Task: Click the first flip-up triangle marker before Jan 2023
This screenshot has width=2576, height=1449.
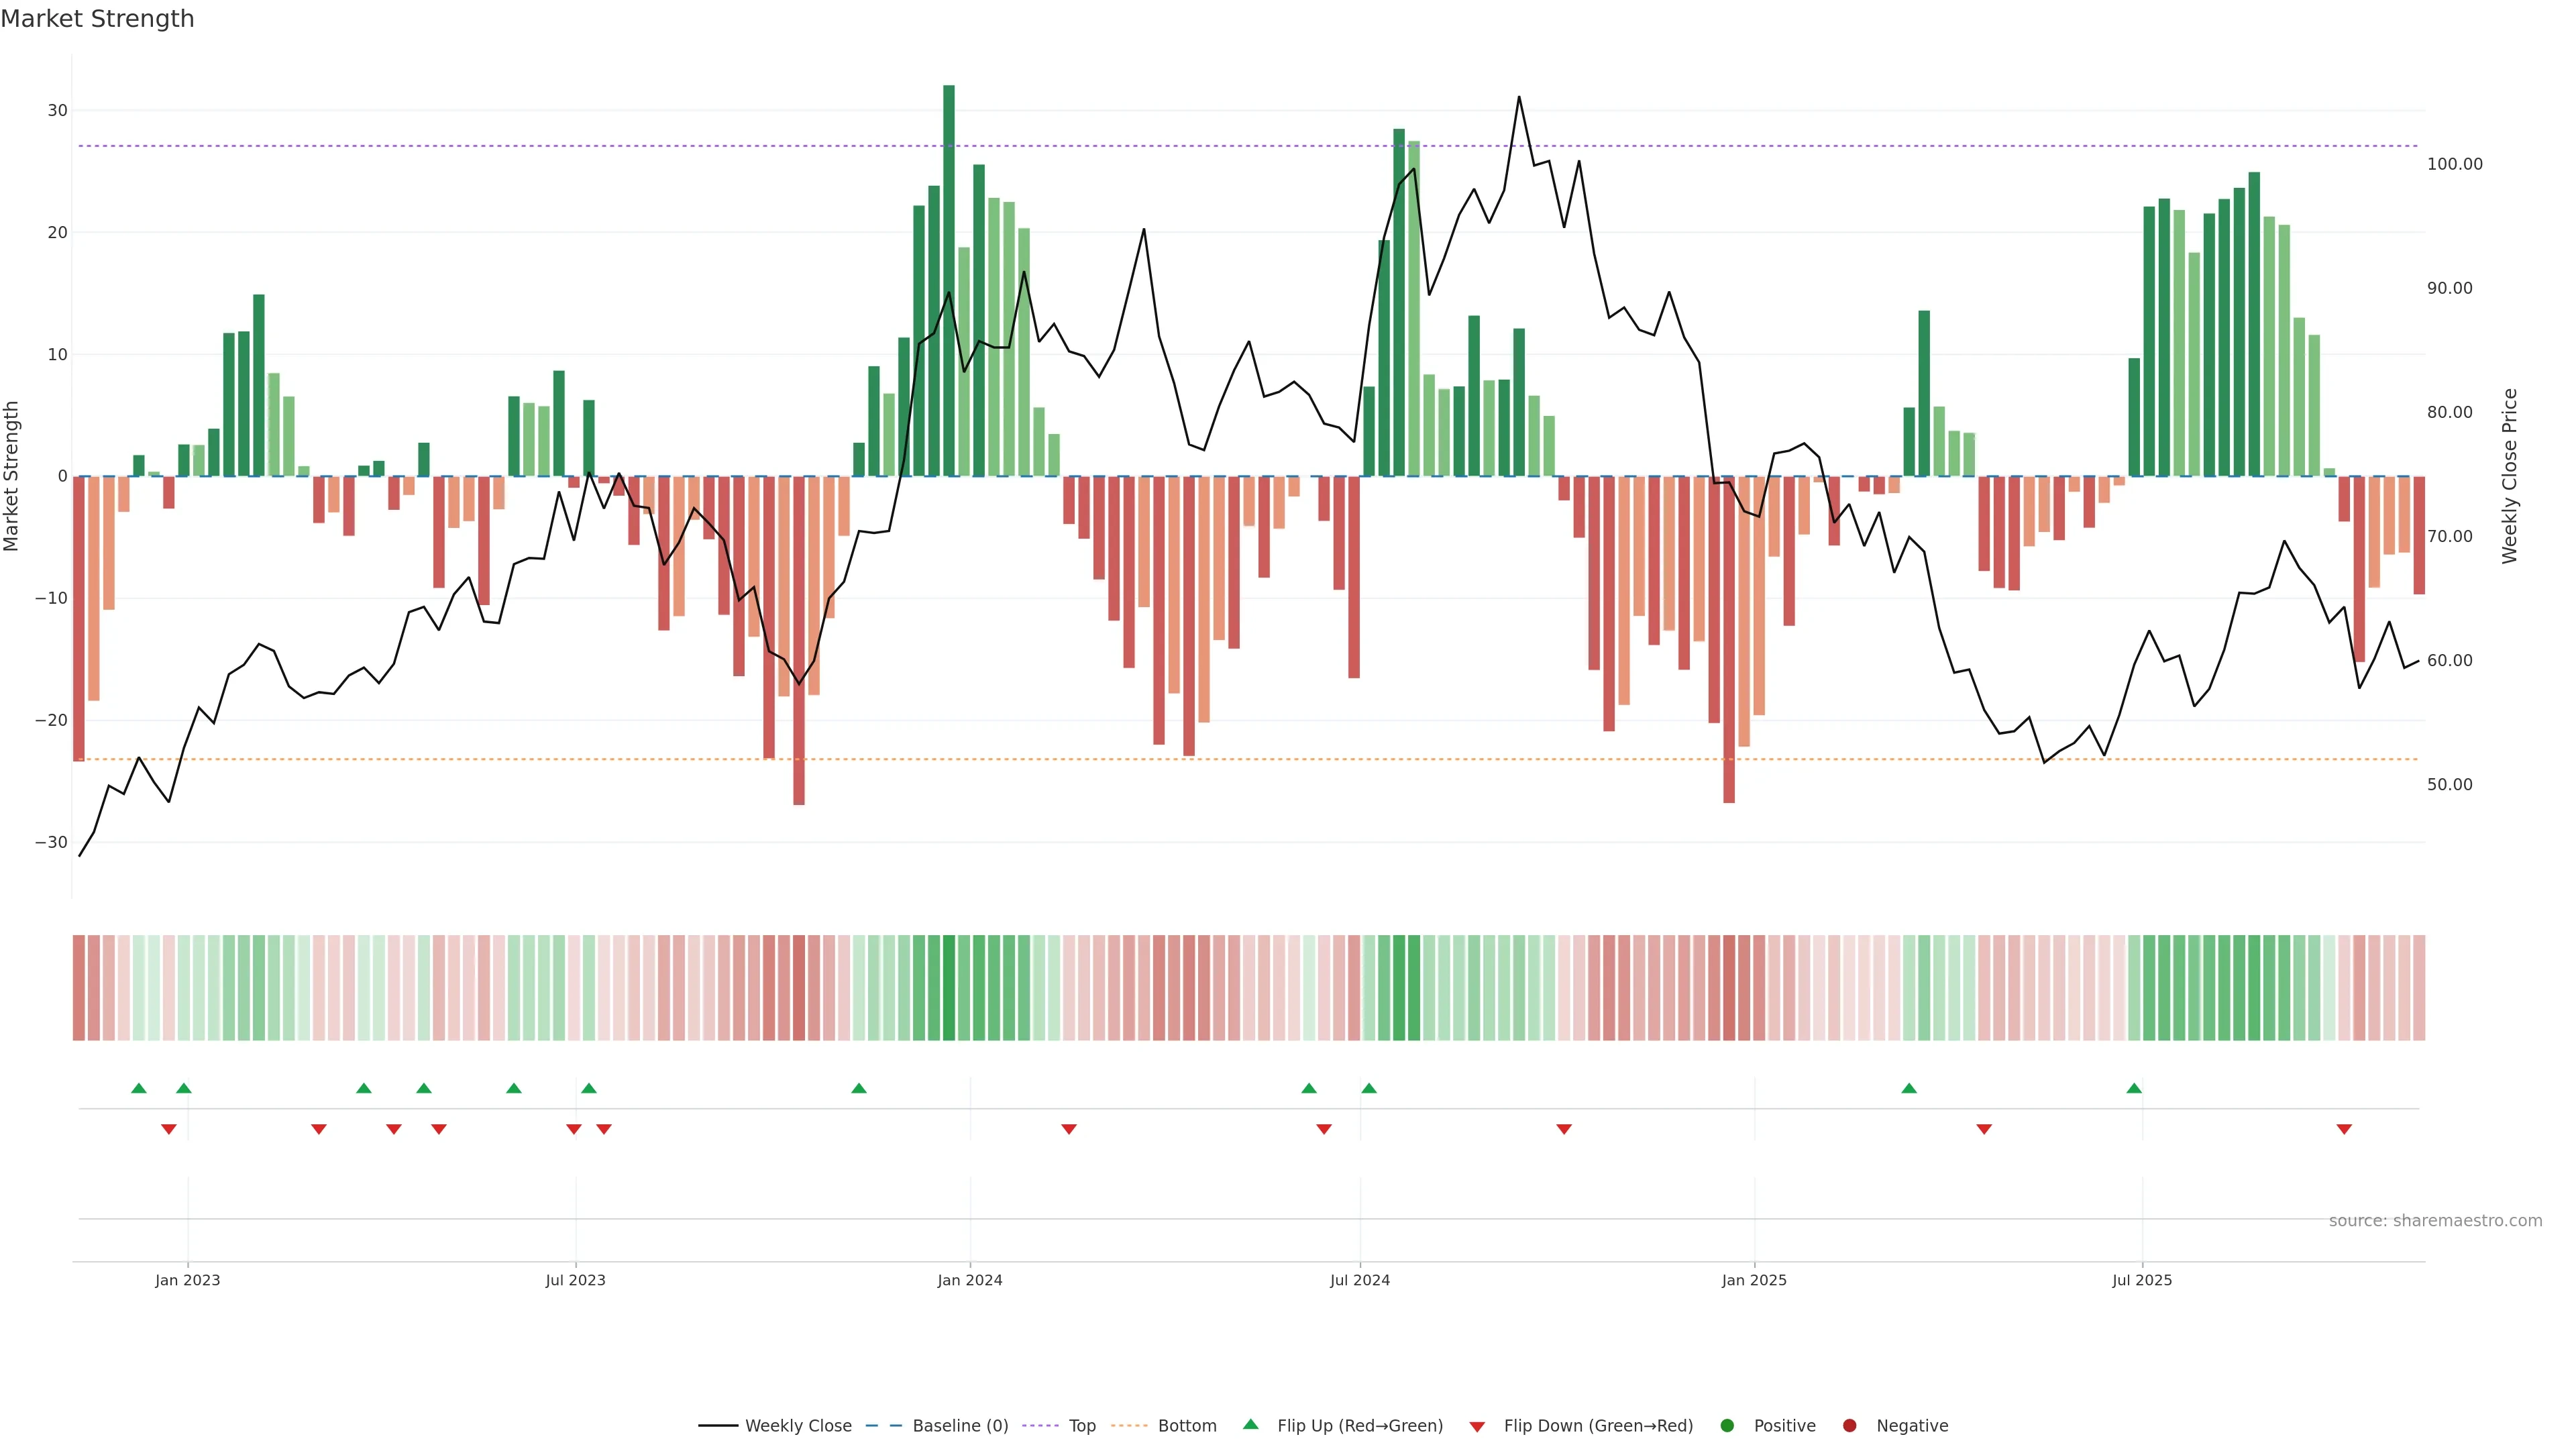Action: (139, 1088)
